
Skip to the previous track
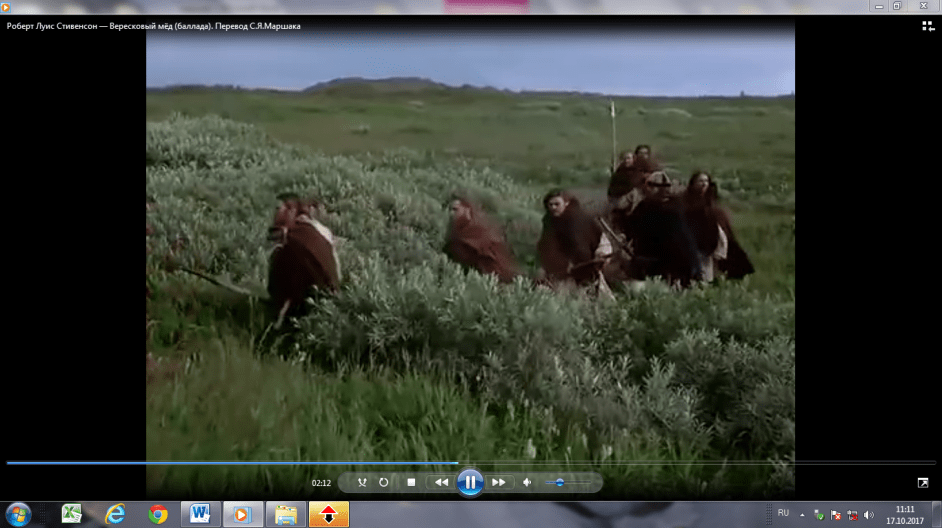pyautogui.click(x=442, y=482)
